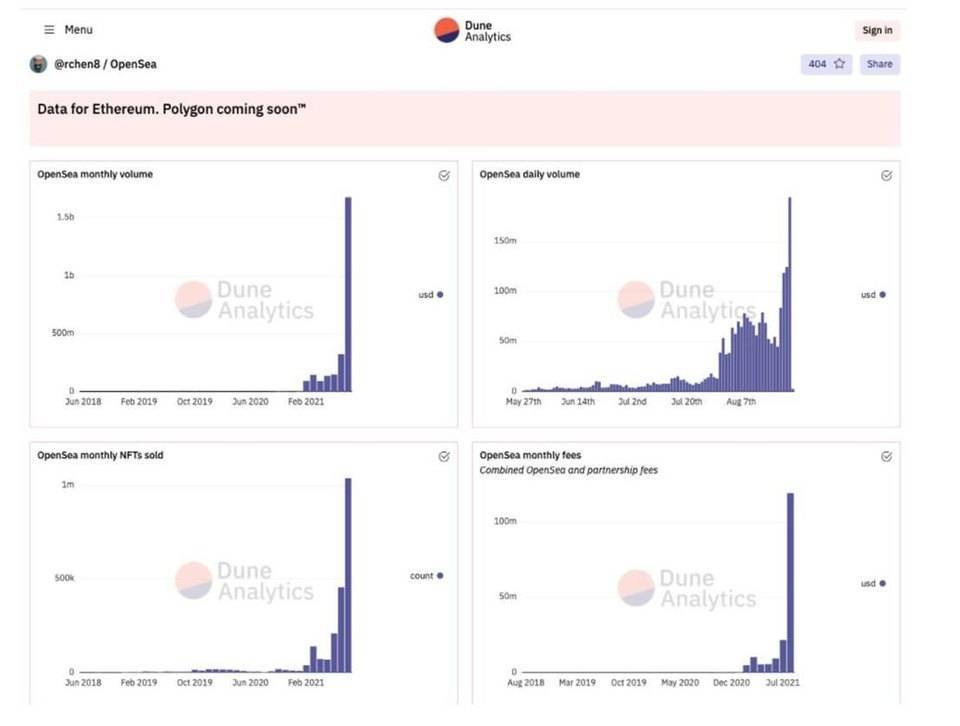Image resolution: width=960 pixels, height=726 pixels.
Task: Click the rchen8 profile avatar
Action: pyautogui.click(x=39, y=64)
